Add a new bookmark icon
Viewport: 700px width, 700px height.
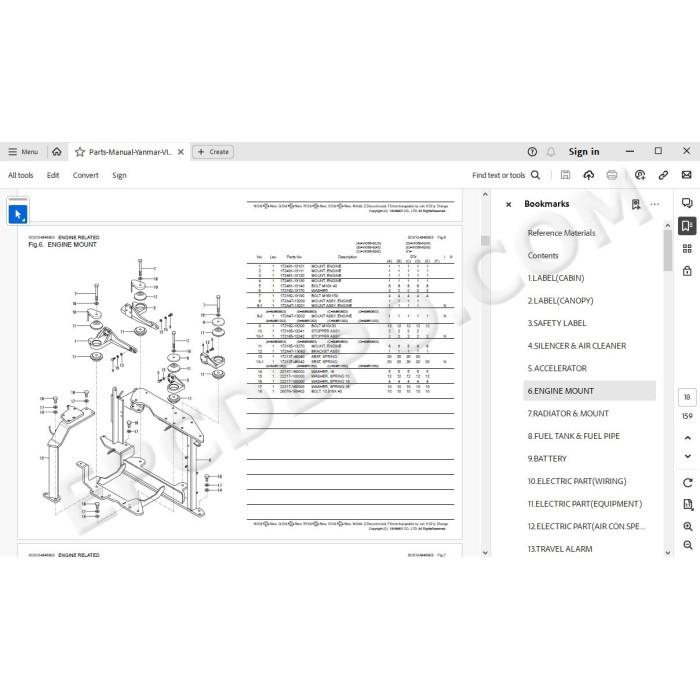pos(636,204)
